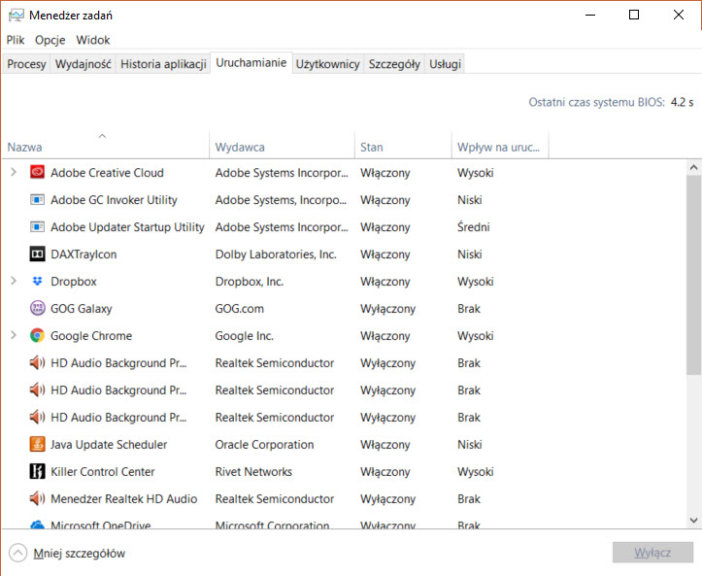Select the Killer Control Center name
702x576 pixels.
[x=103, y=471]
